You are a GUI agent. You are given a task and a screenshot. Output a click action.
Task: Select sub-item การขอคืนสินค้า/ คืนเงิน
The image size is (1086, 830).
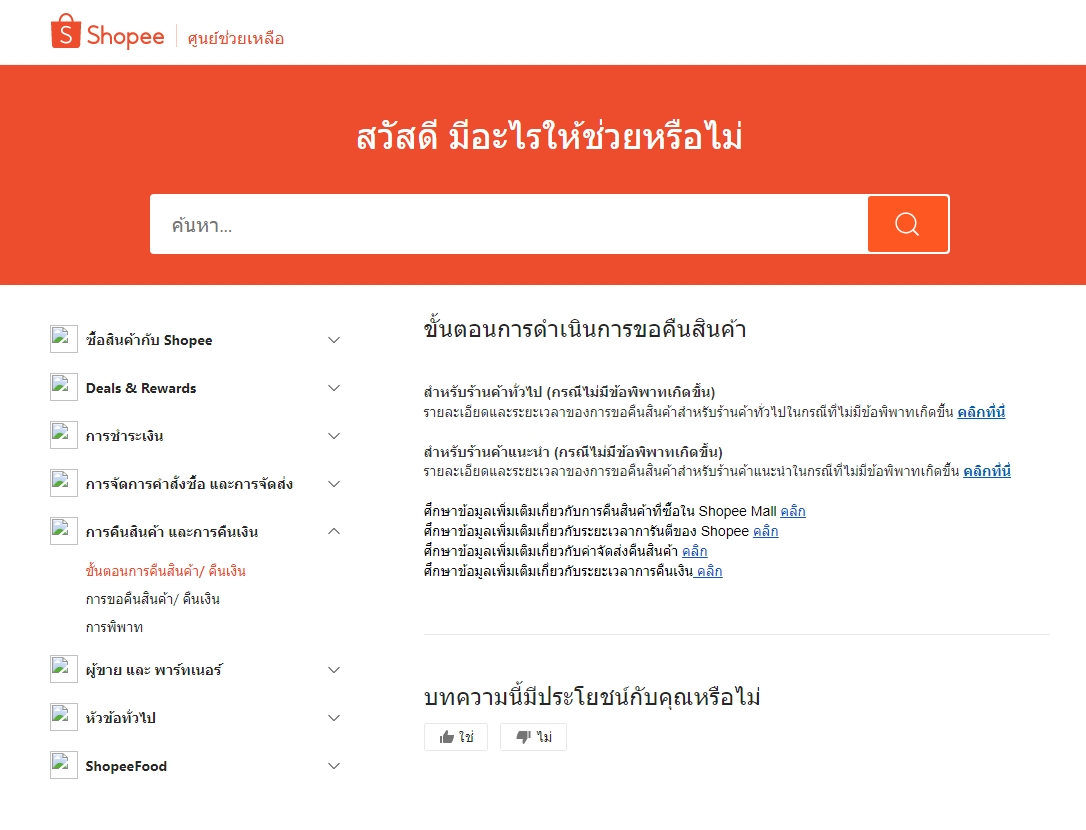tap(152, 599)
